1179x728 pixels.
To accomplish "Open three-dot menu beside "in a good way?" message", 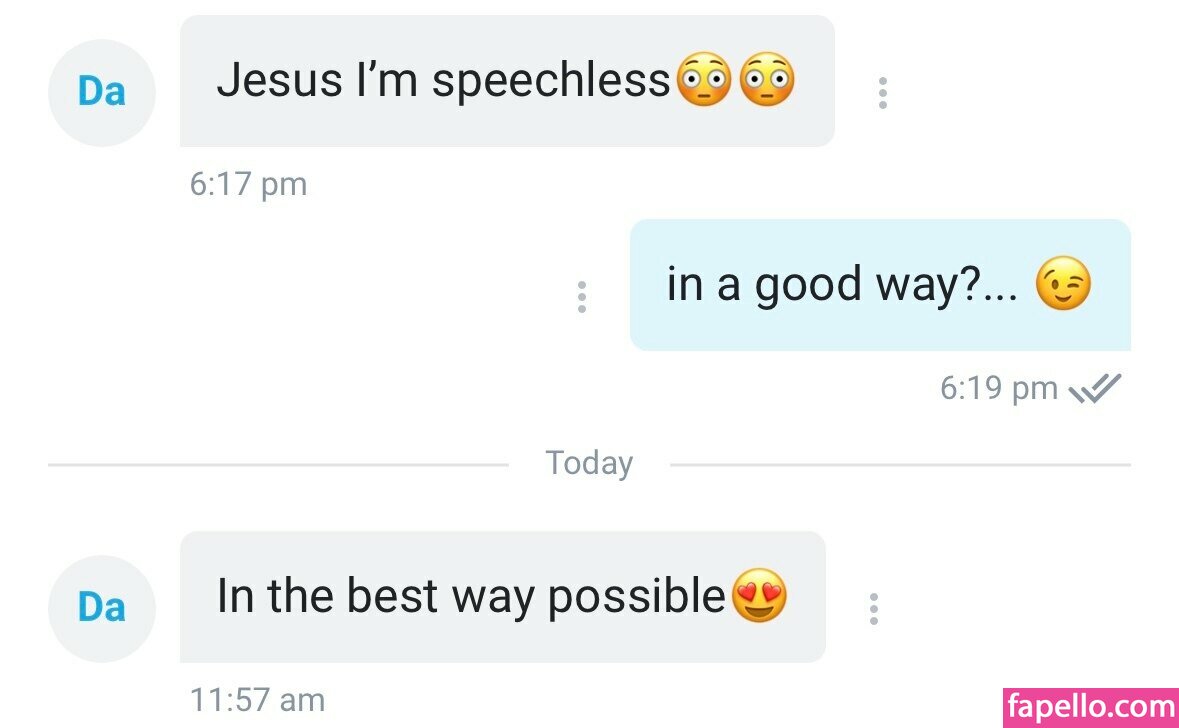I will pos(581,297).
